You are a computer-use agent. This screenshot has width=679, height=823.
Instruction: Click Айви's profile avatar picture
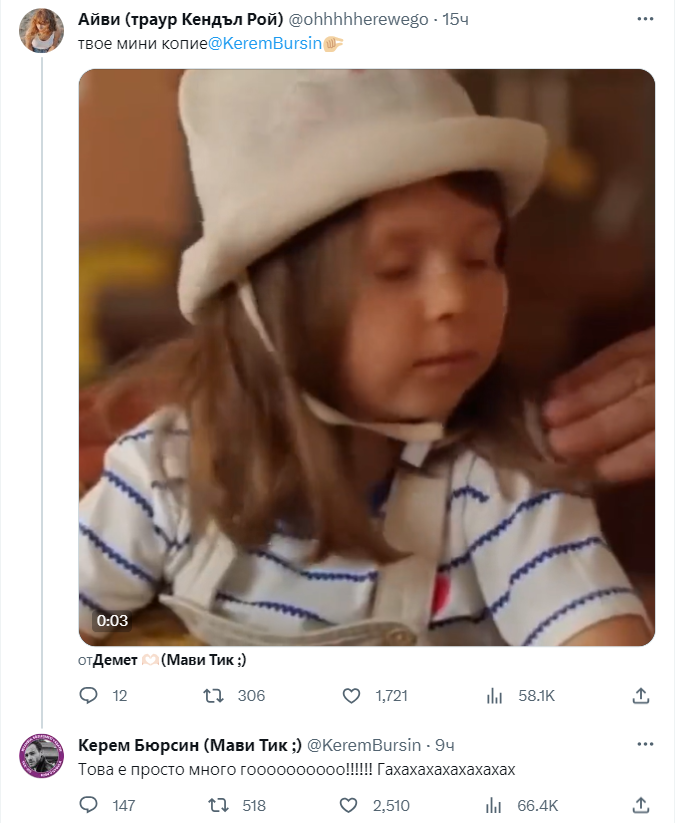42,31
